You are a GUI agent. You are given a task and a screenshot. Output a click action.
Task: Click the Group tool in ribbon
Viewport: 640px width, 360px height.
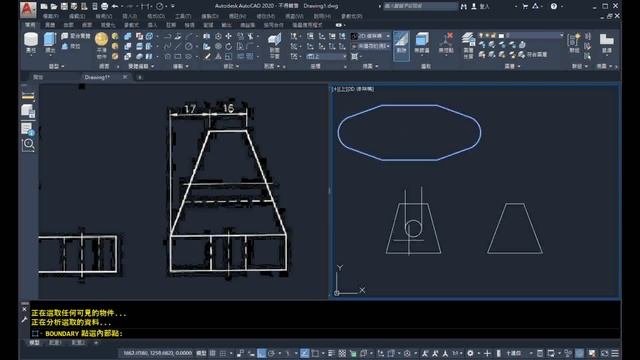[x=574, y=43]
